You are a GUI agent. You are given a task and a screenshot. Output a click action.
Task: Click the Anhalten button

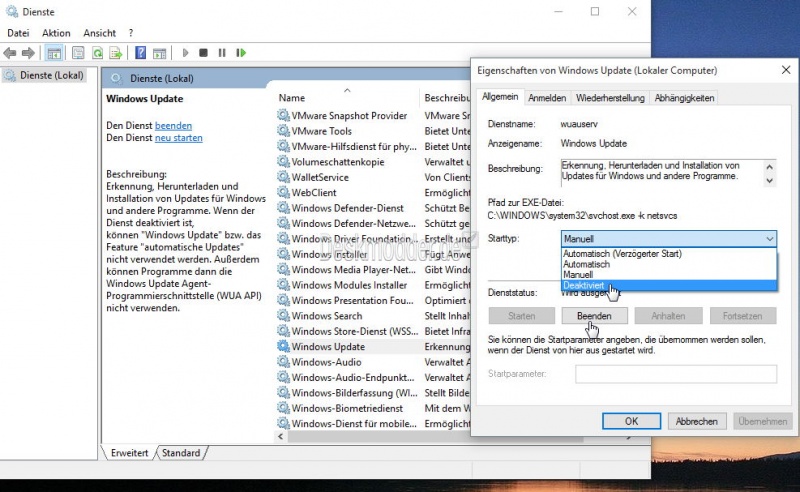point(668,316)
